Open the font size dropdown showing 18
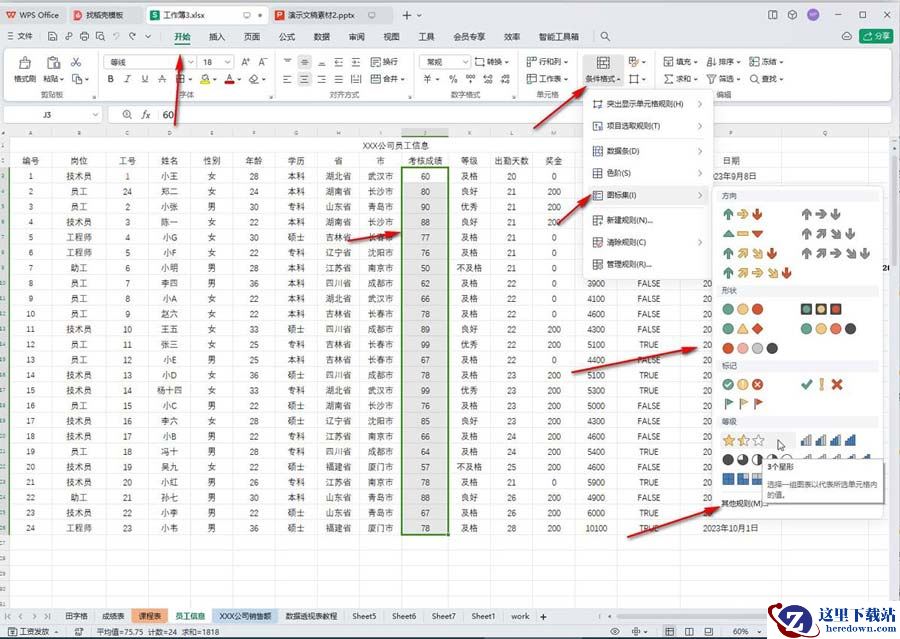900x639 pixels. 228,61
